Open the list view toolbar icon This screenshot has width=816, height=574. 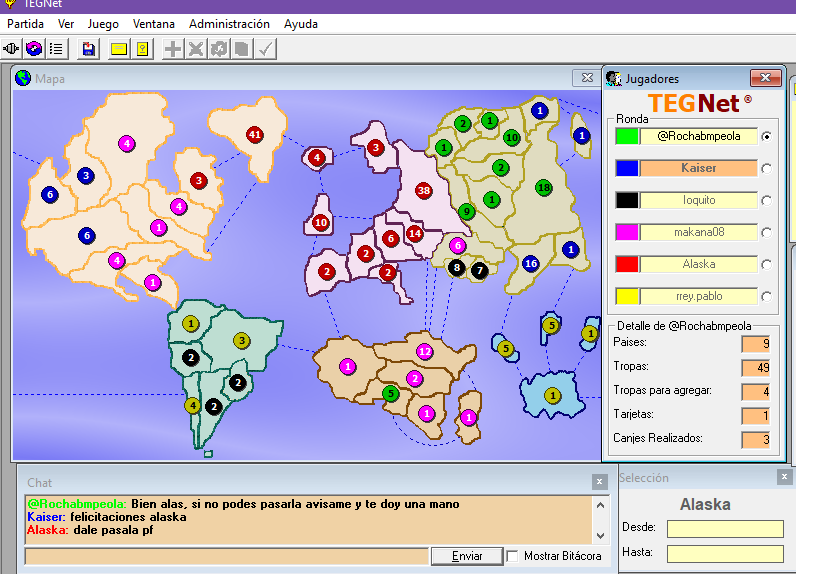[56, 48]
